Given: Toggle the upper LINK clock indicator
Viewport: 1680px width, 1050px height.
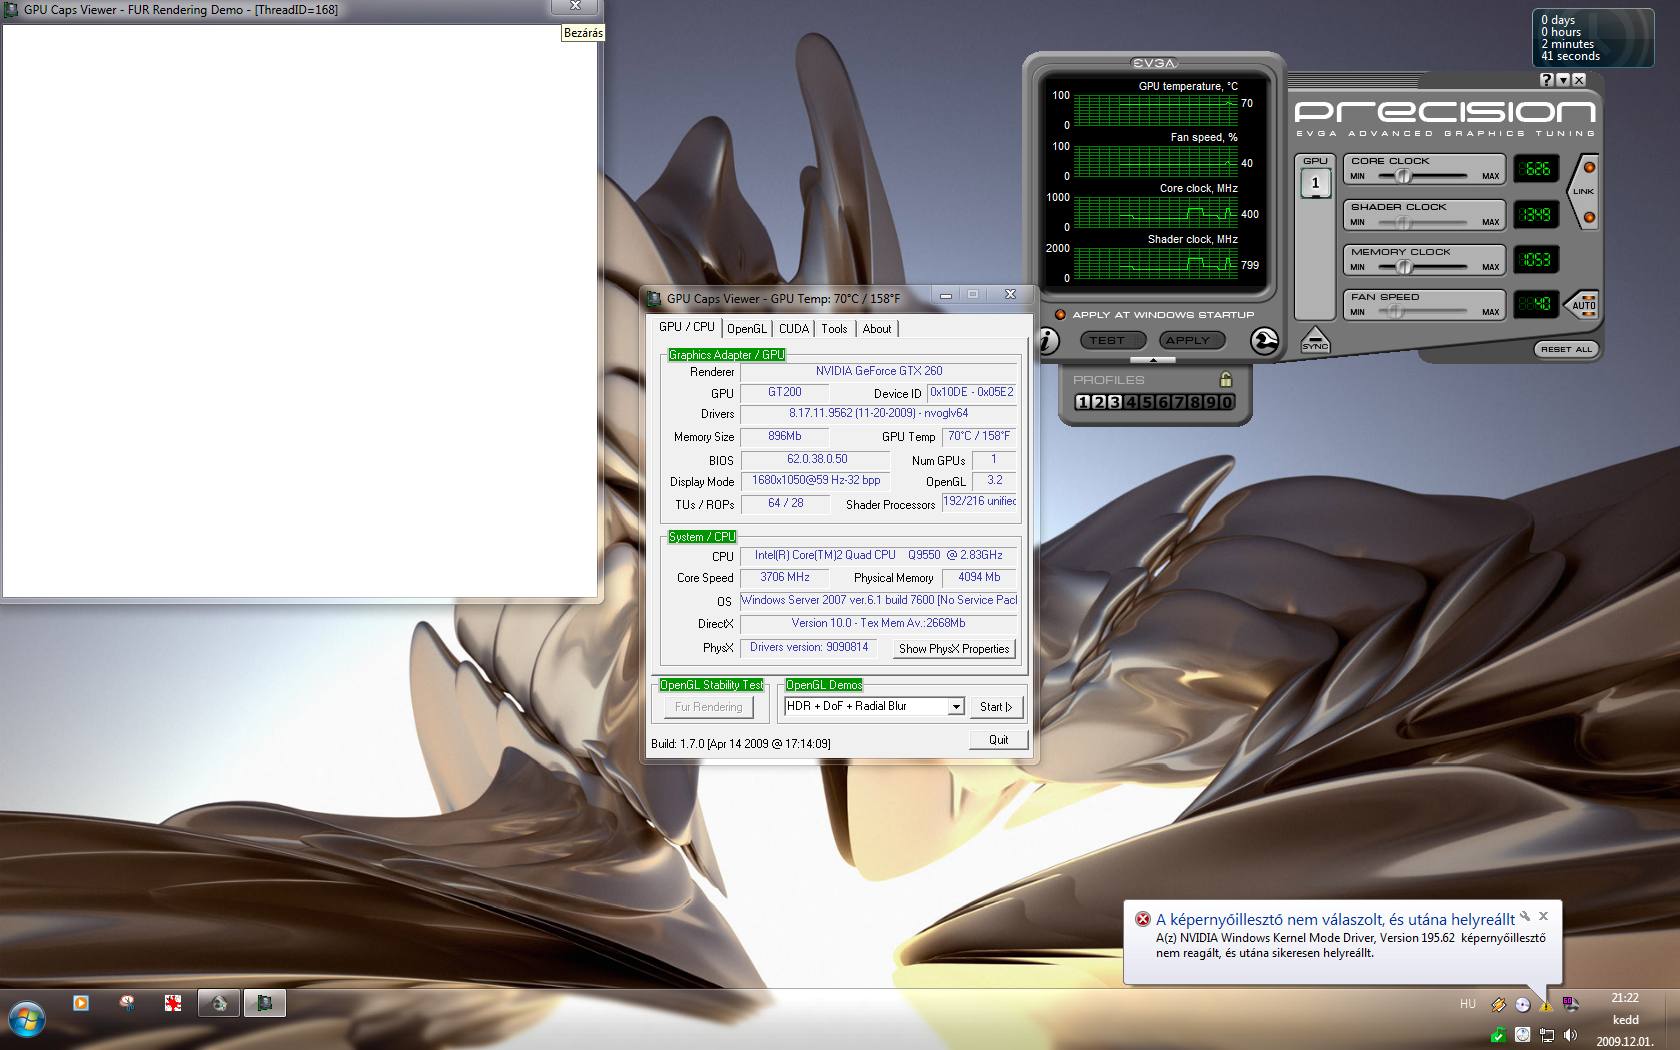Looking at the screenshot, I should [x=1589, y=167].
